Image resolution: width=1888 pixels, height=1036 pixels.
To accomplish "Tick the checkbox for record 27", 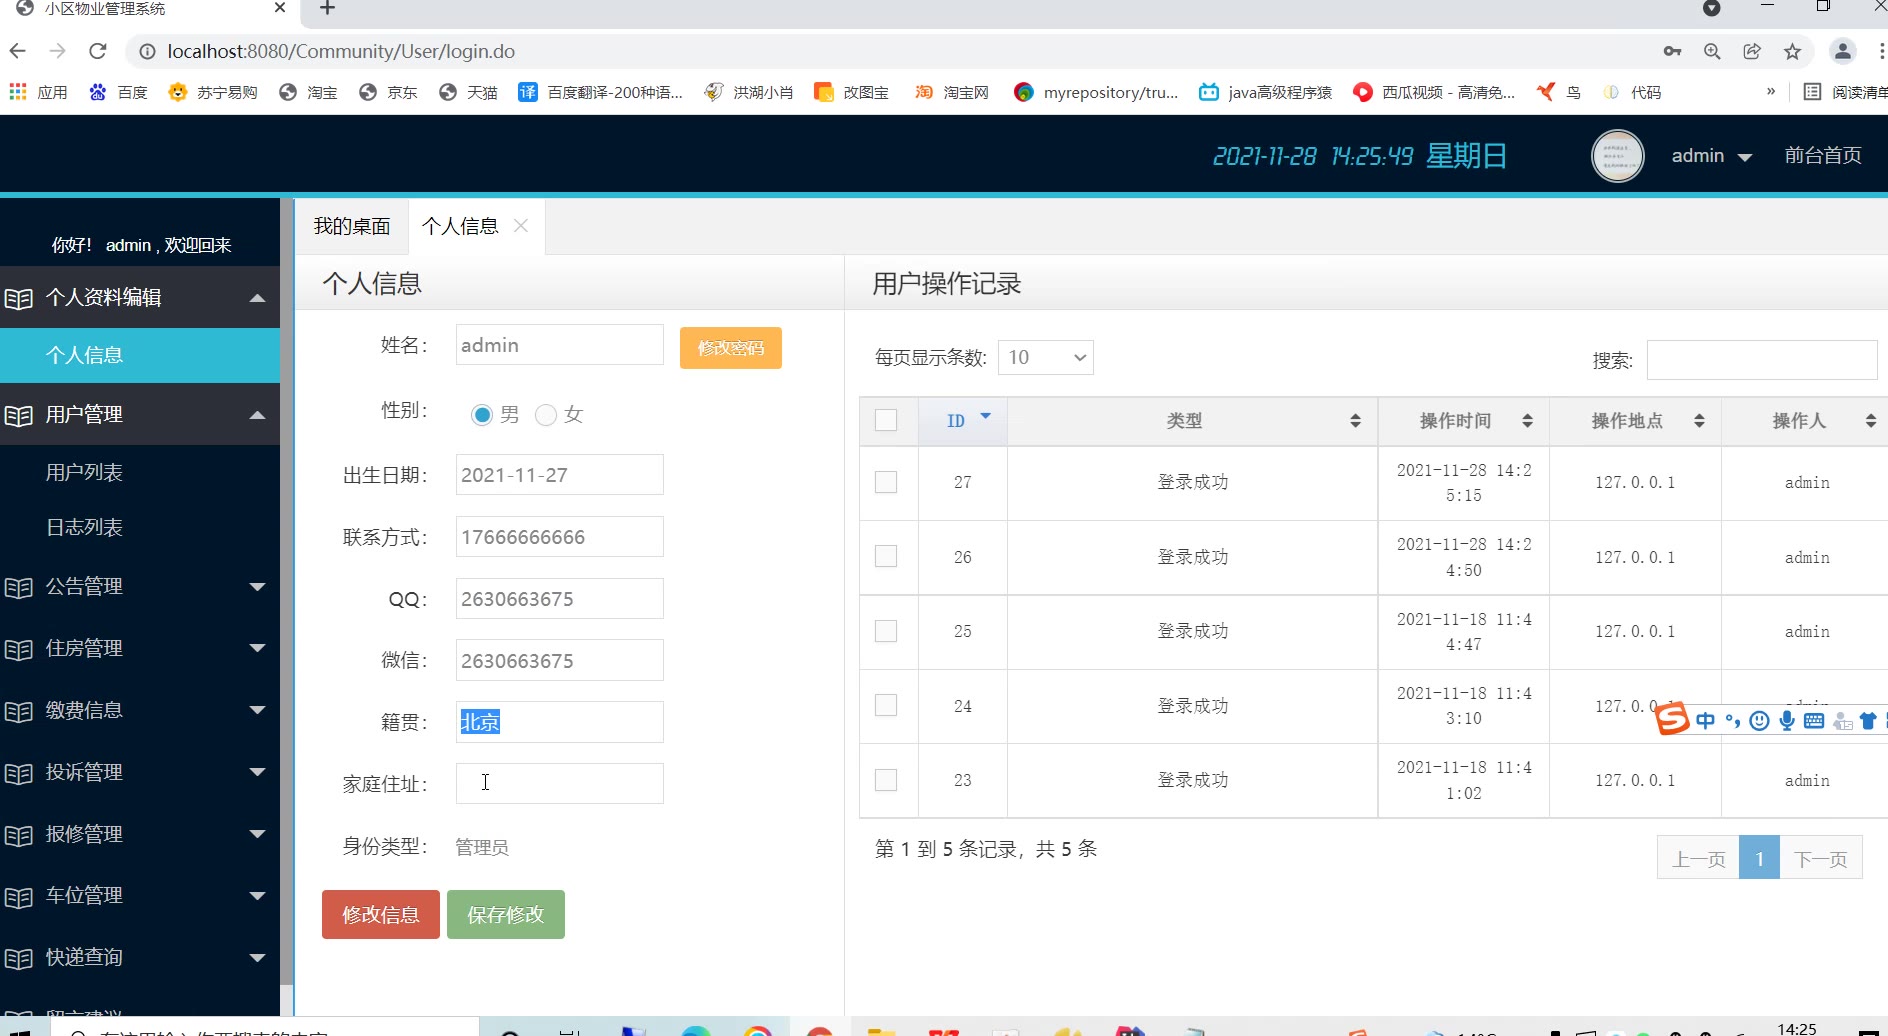I will pyautogui.click(x=886, y=482).
